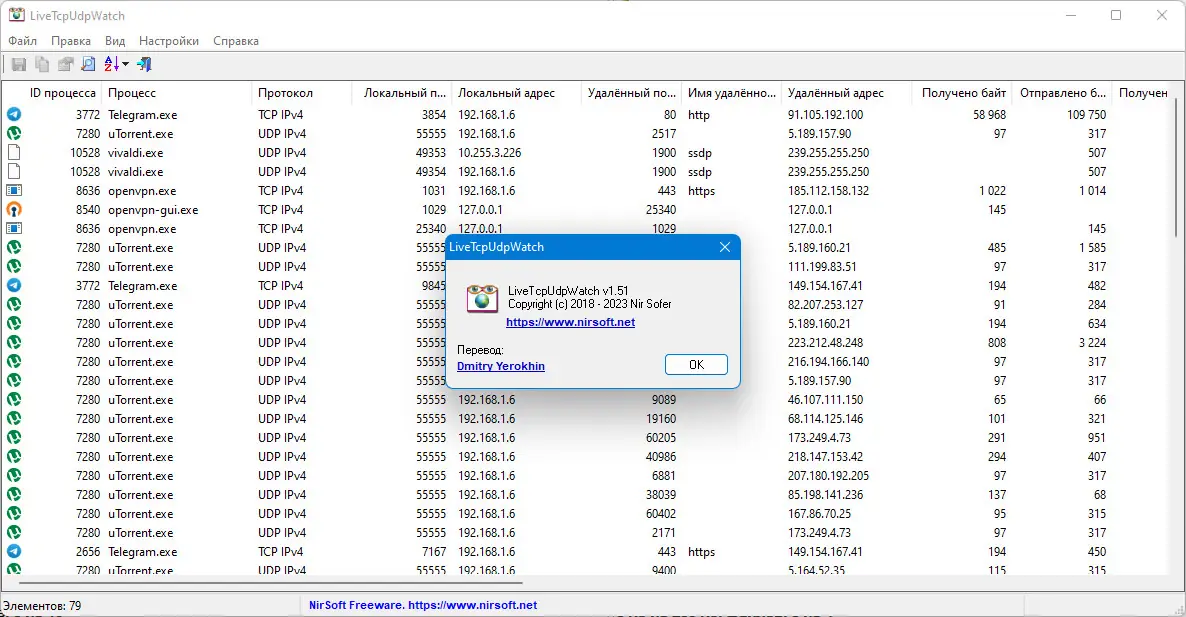Screen dimensions: 1186x617
Task: Open the sort icon's dropdown arrow
Action: [x=126, y=64]
